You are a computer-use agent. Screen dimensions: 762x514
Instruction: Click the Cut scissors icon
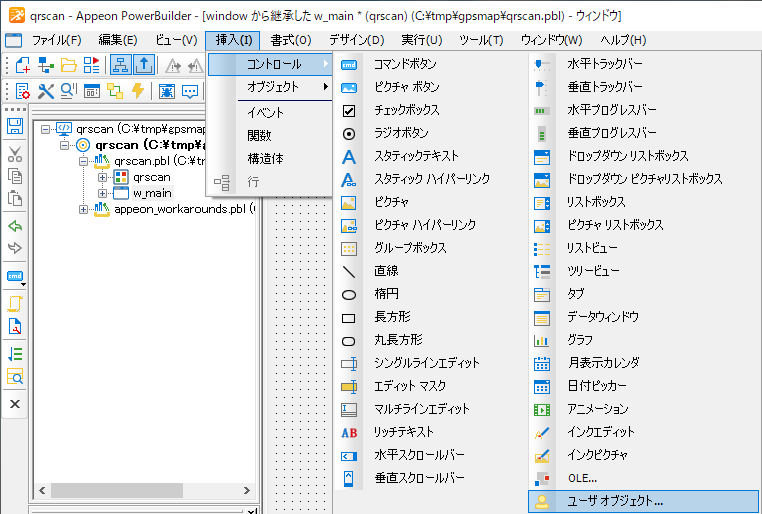pos(15,154)
